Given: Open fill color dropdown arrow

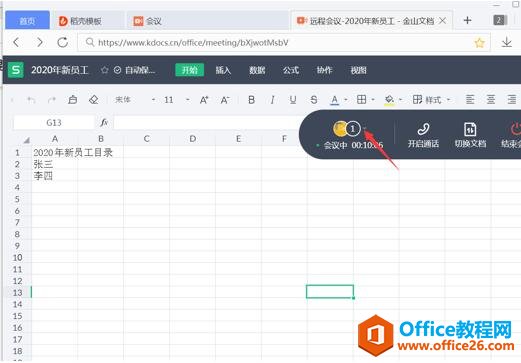Looking at the screenshot, I should 400,100.
